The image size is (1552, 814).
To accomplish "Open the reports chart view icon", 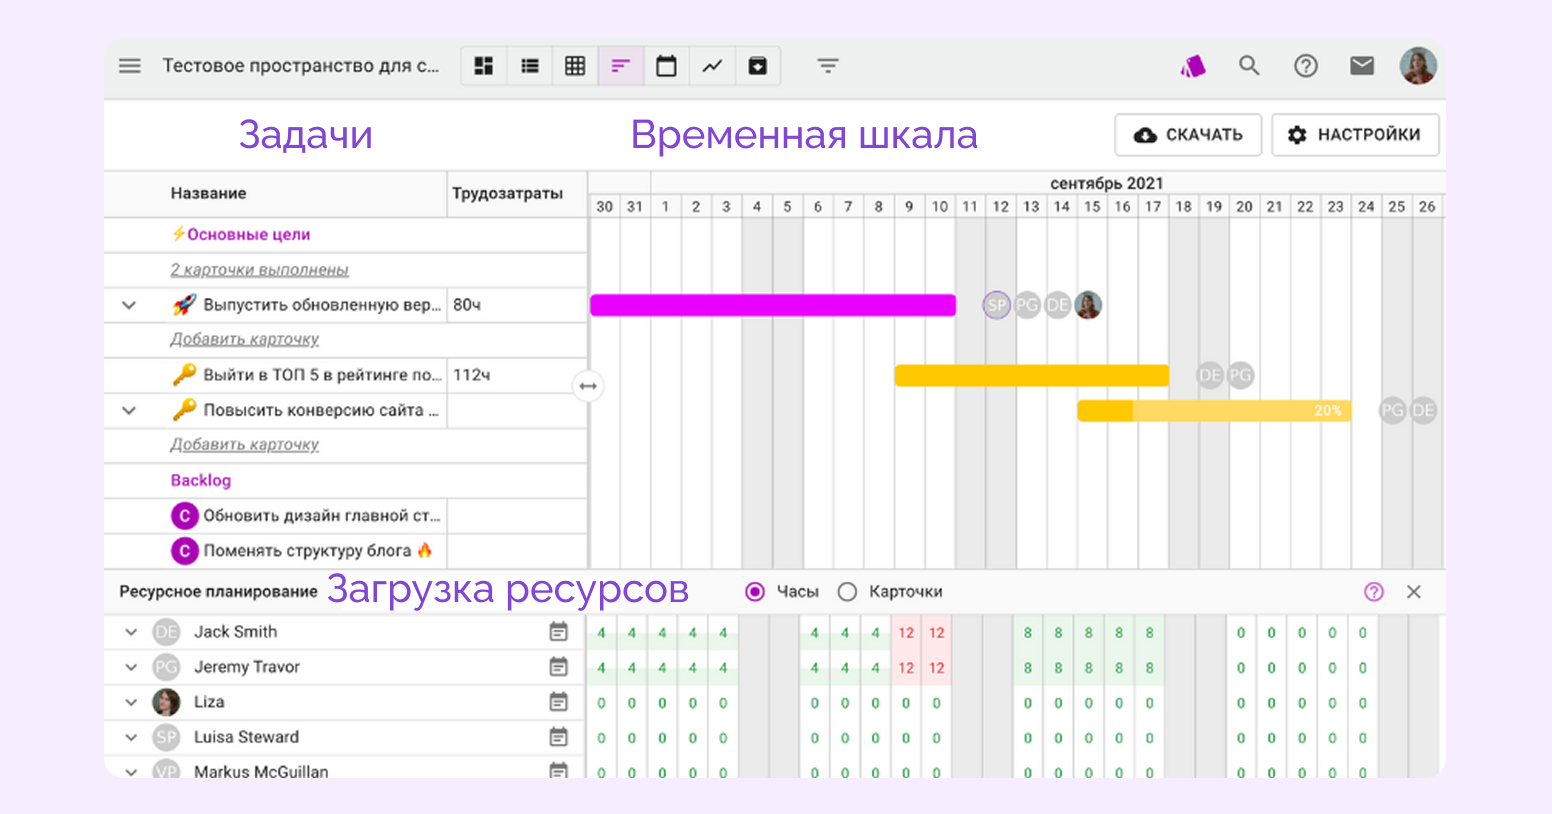I will coord(712,66).
